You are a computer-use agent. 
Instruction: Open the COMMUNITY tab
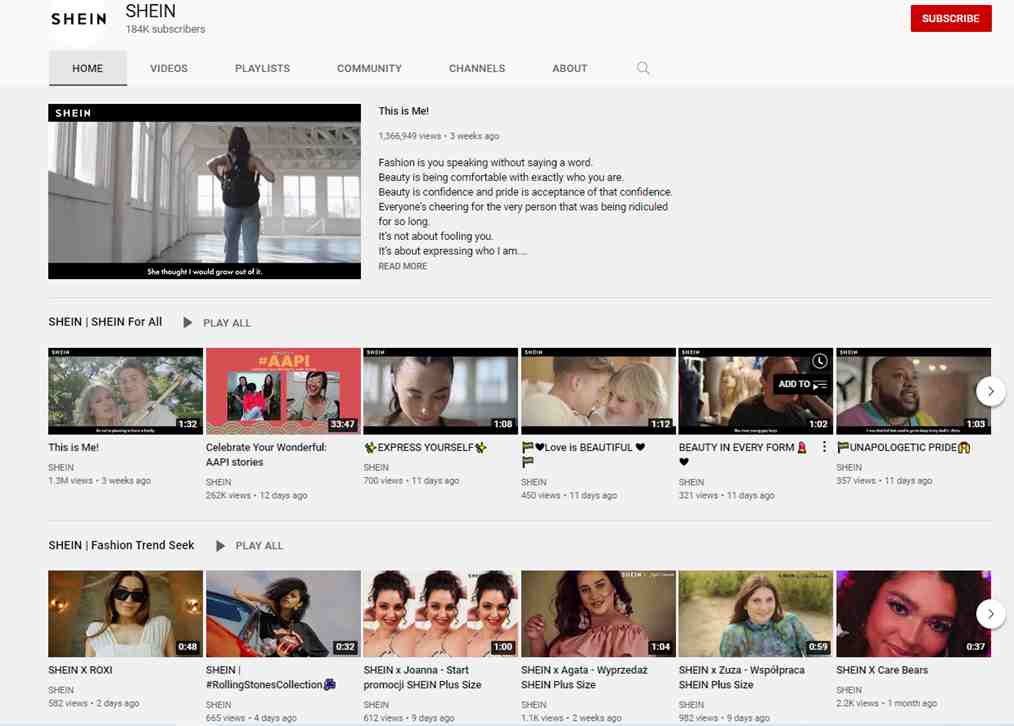tap(369, 68)
